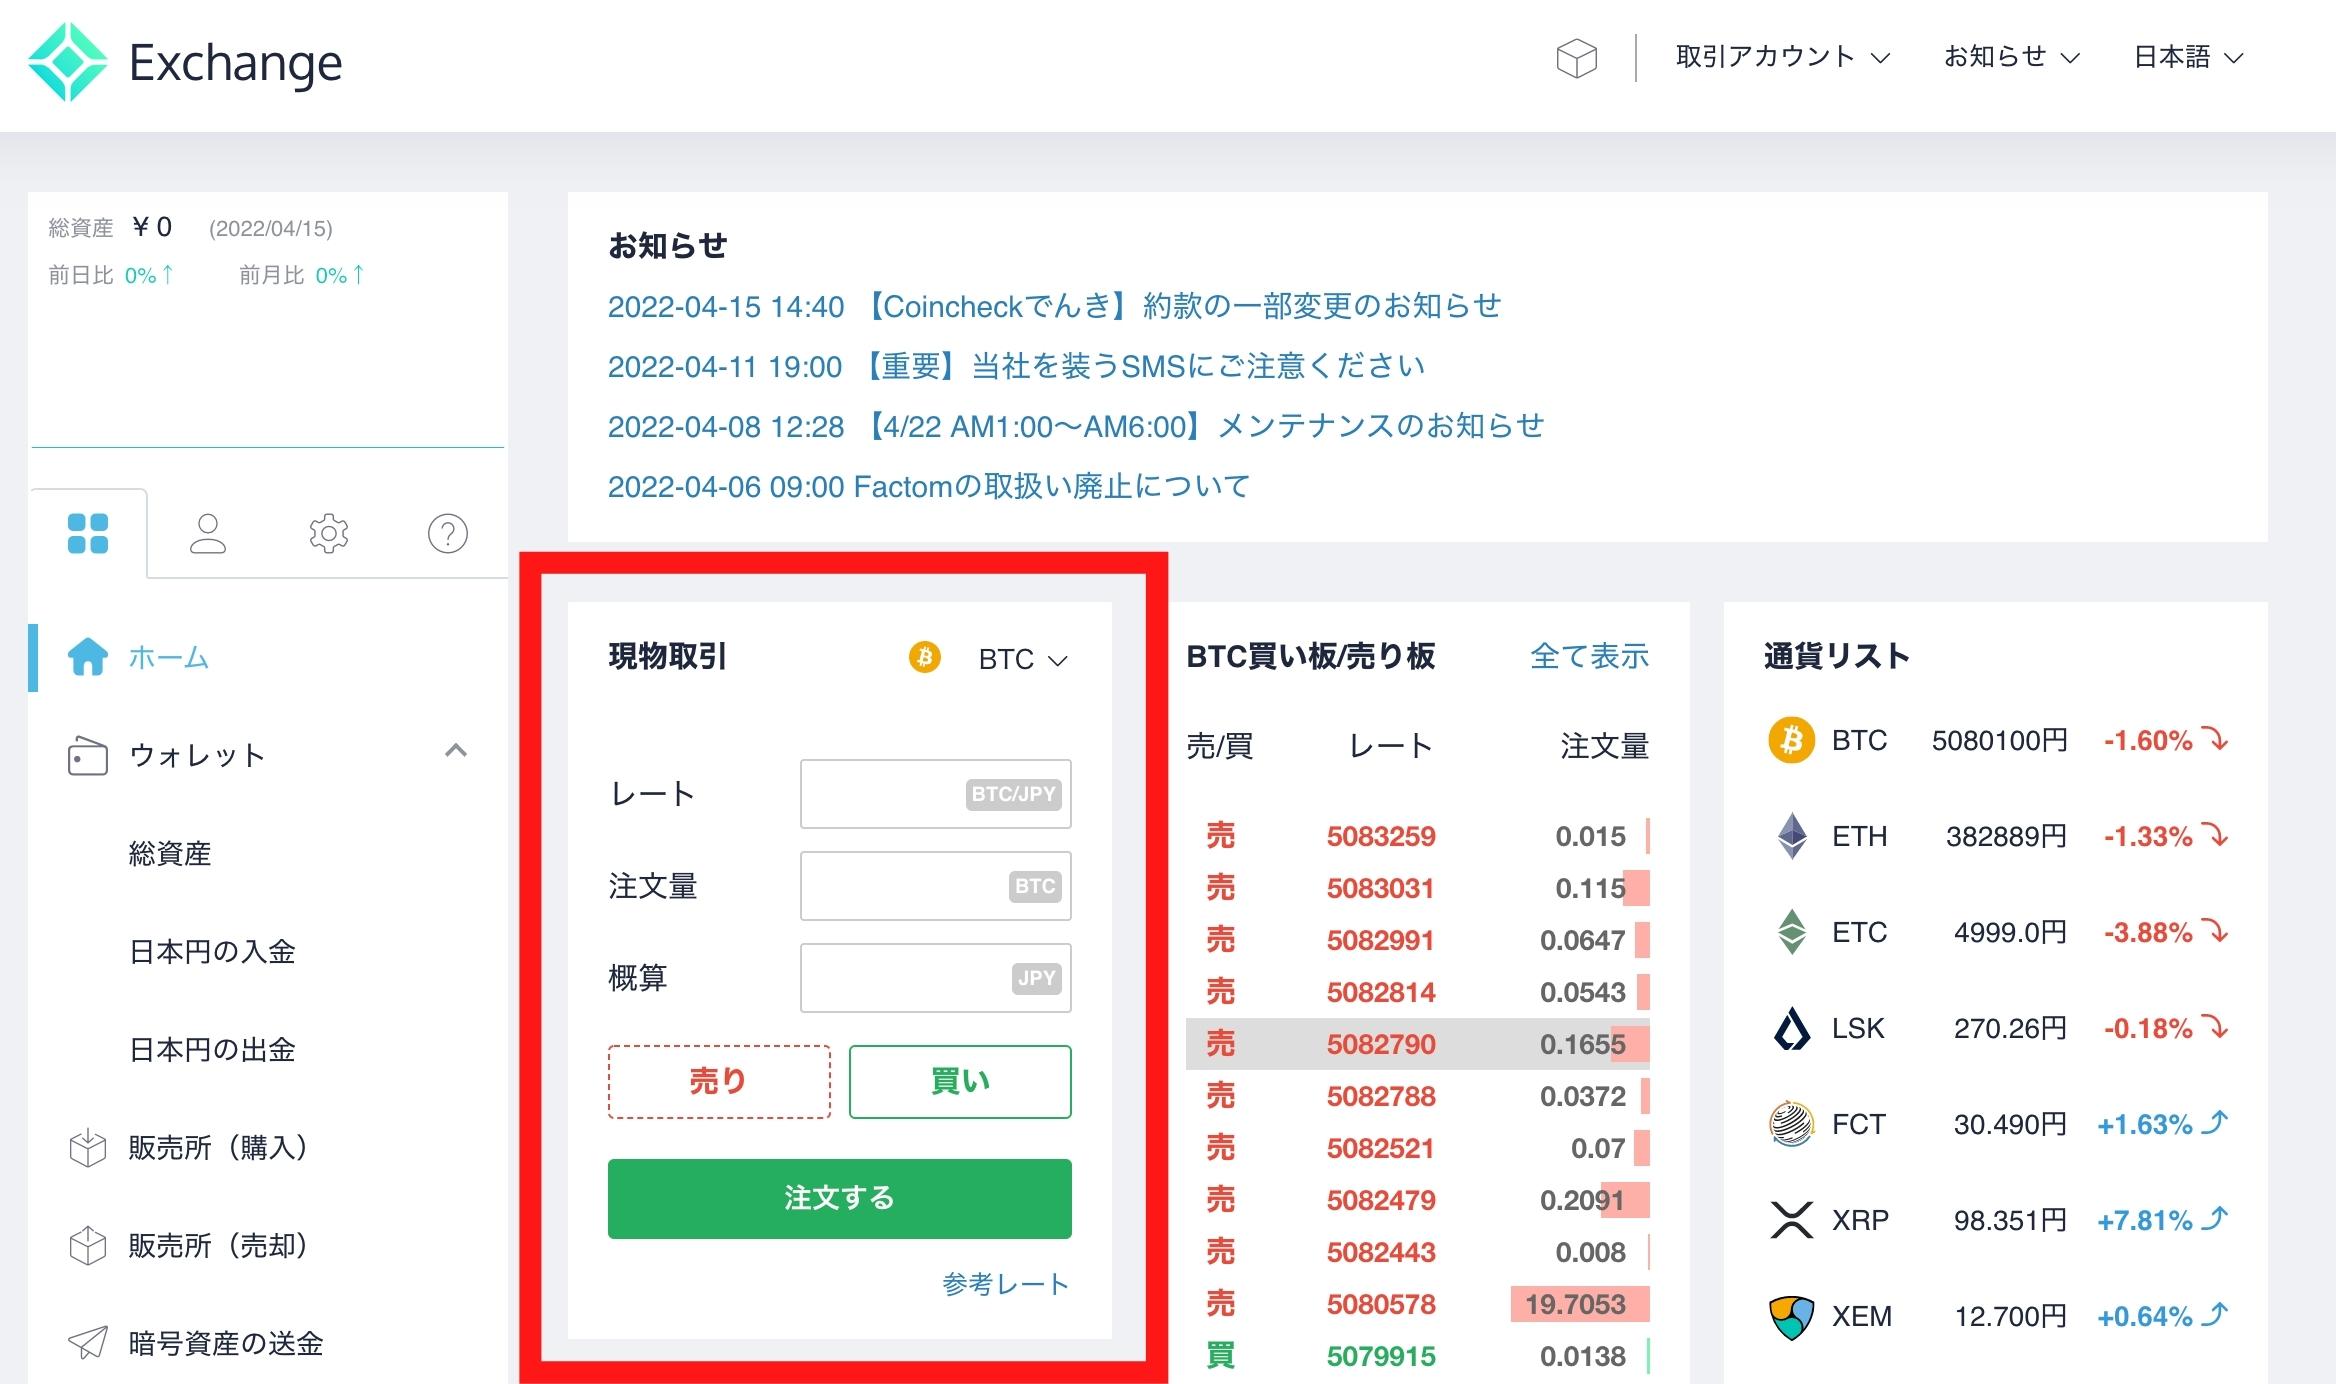Click the paper plane icon beside 暗号資産の送金
The width and height of the screenshot is (2336, 1384).
click(x=87, y=1342)
